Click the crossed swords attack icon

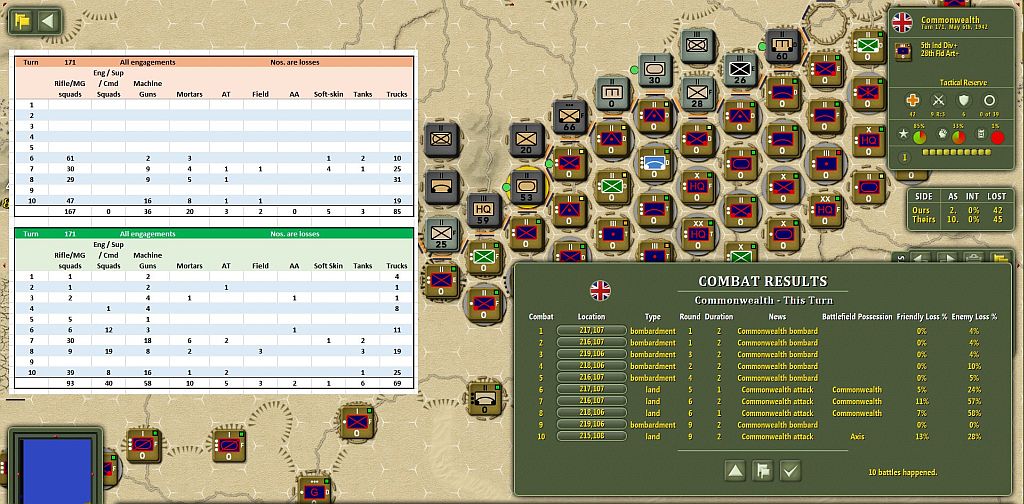click(x=938, y=101)
